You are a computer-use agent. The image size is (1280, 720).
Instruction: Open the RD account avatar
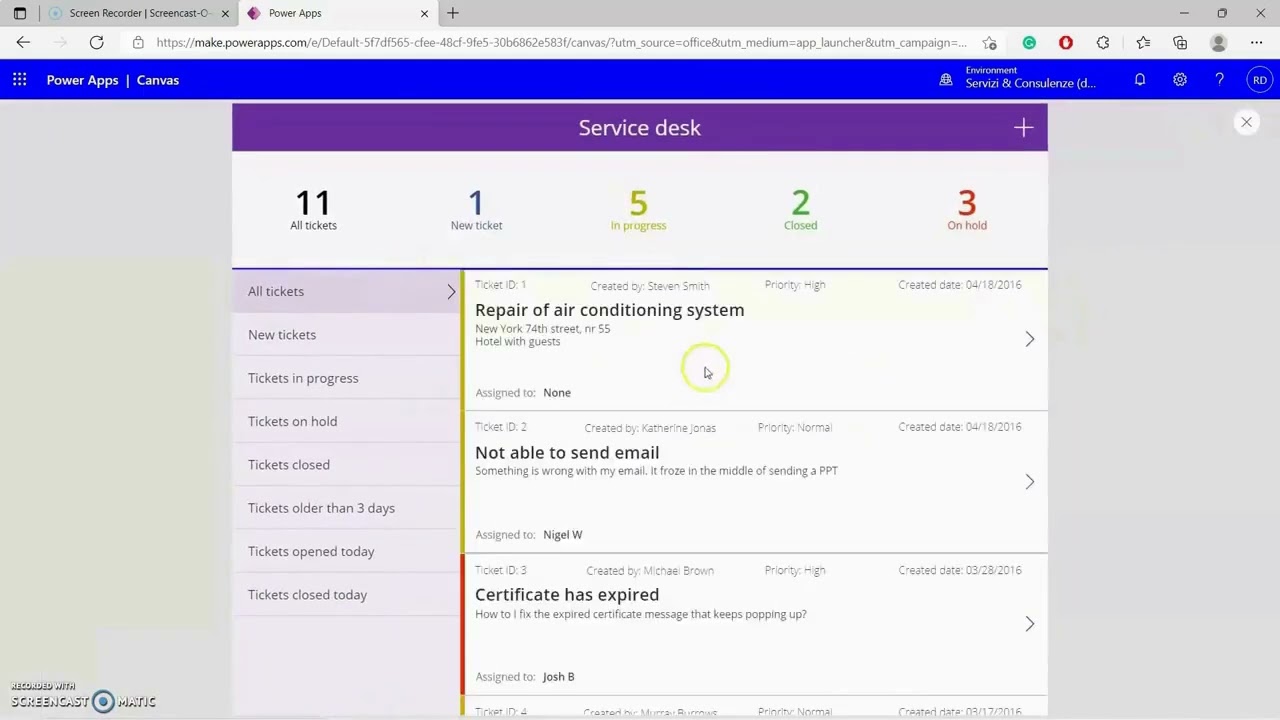coord(1259,80)
